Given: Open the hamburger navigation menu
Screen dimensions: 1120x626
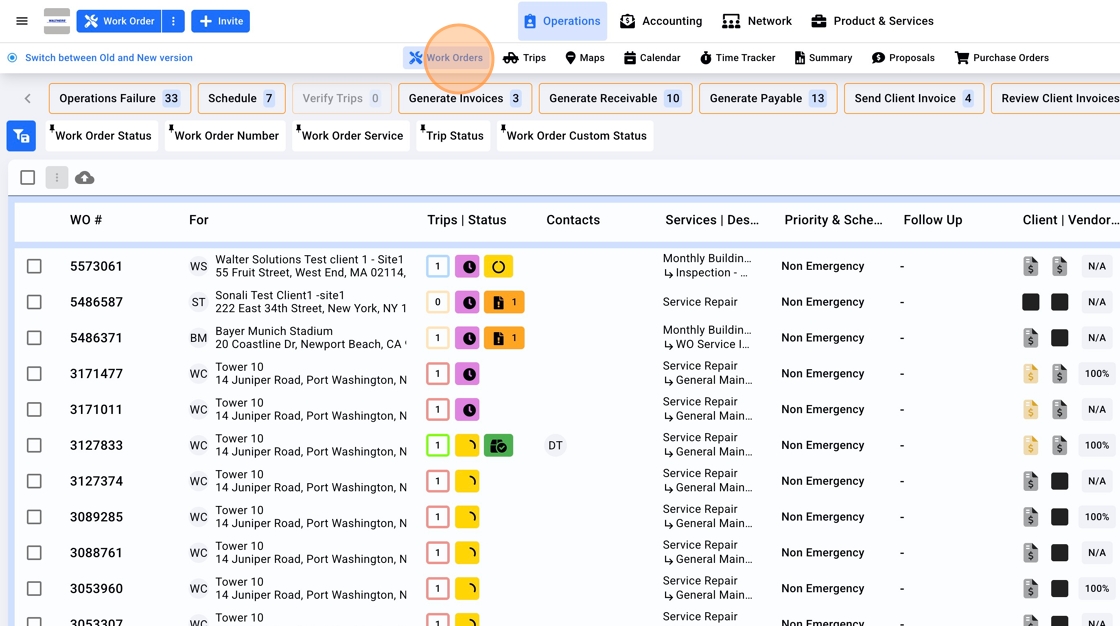Looking at the screenshot, I should [22, 21].
